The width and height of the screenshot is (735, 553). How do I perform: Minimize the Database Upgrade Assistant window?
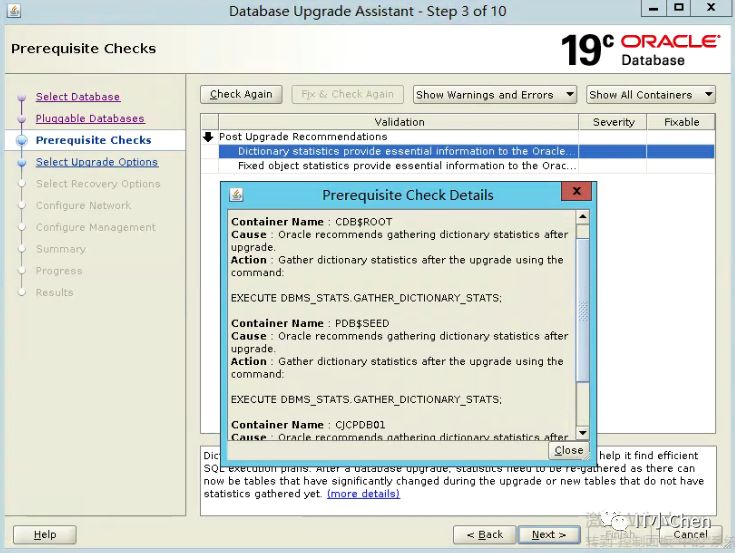(653, 8)
